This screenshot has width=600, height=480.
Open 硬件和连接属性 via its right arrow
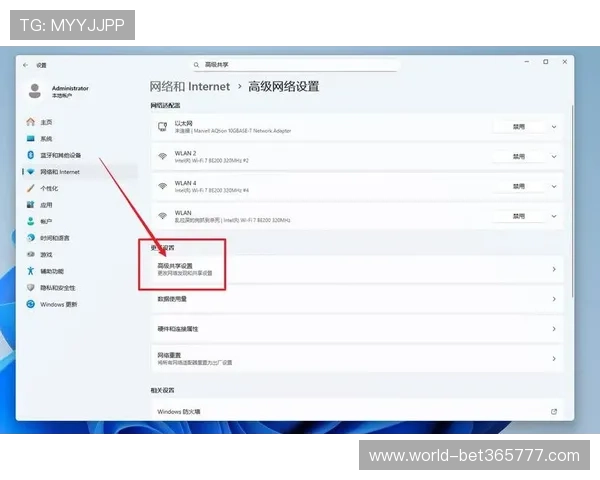(x=554, y=329)
